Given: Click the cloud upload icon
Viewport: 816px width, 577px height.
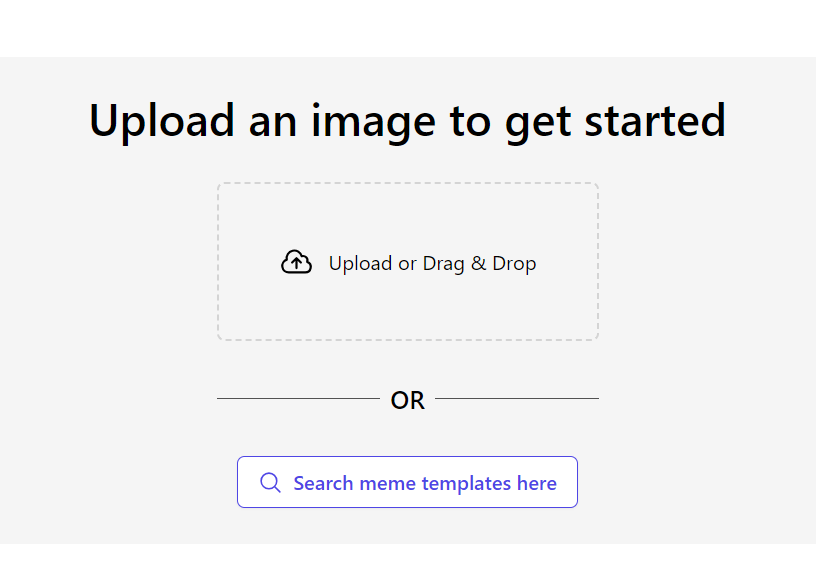Looking at the screenshot, I should click(x=297, y=262).
